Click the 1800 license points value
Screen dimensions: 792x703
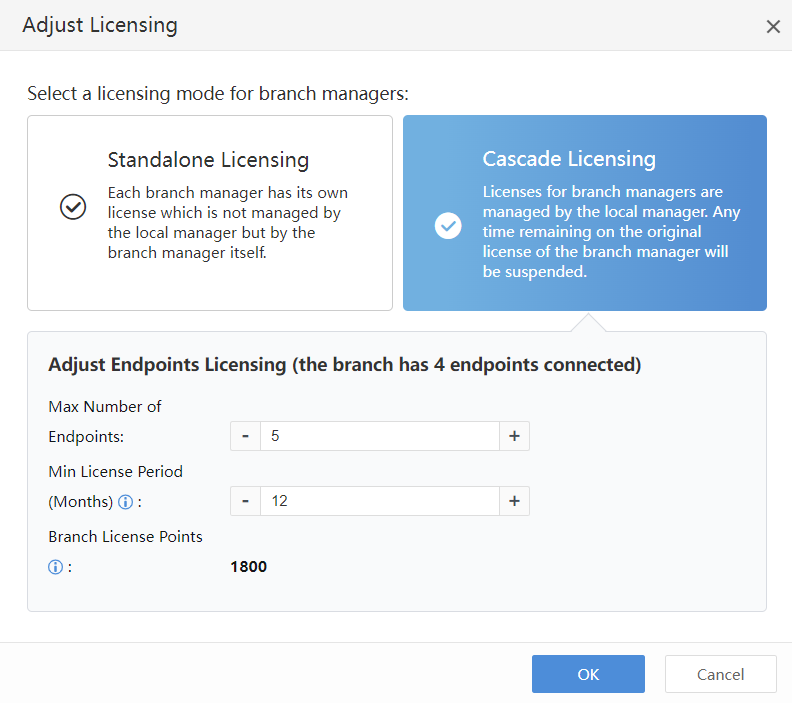[x=249, y=567]
